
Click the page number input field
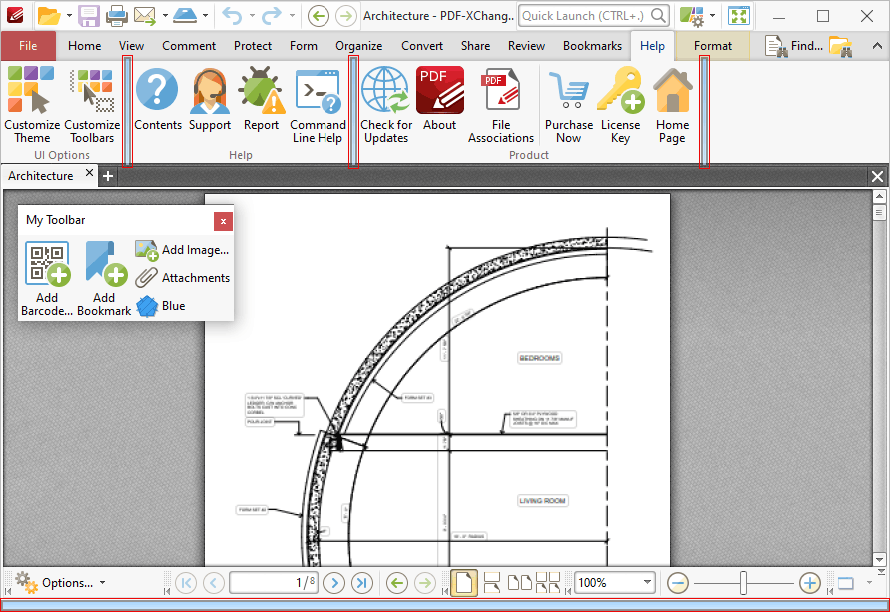pyautogui.click(x=273, y=582)
